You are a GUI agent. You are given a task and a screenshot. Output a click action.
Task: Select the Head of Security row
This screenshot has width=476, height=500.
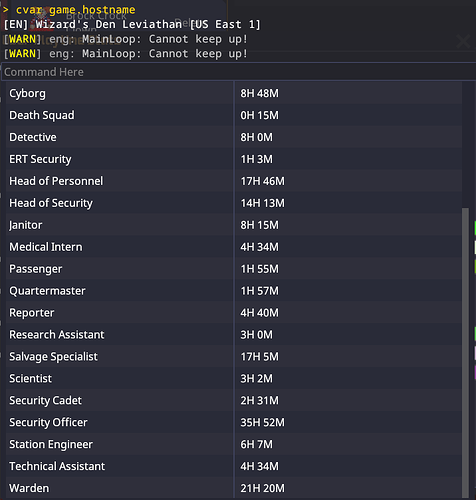[x=234, y=203]
